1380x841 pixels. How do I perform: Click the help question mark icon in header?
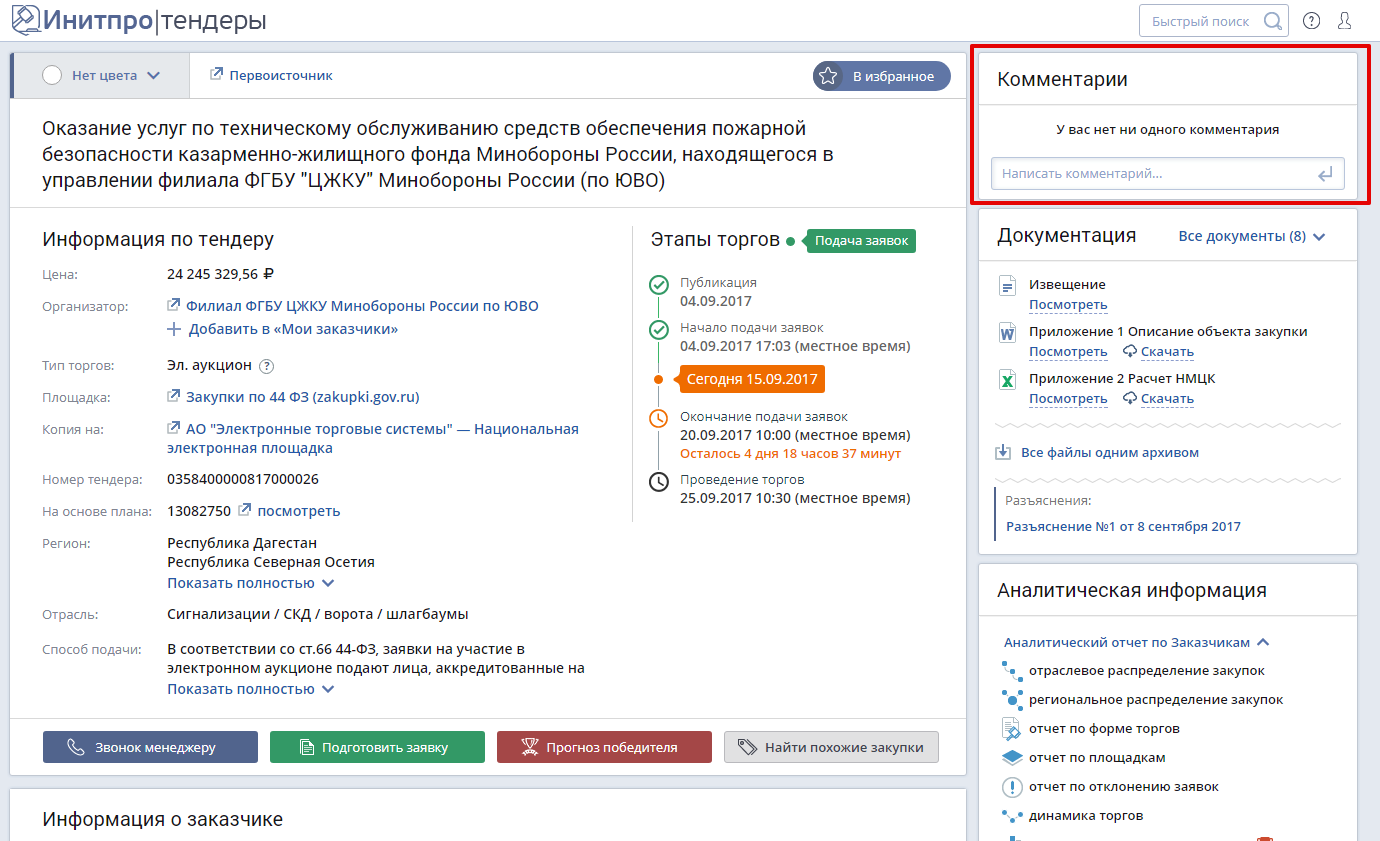[x=1311, y=21]
